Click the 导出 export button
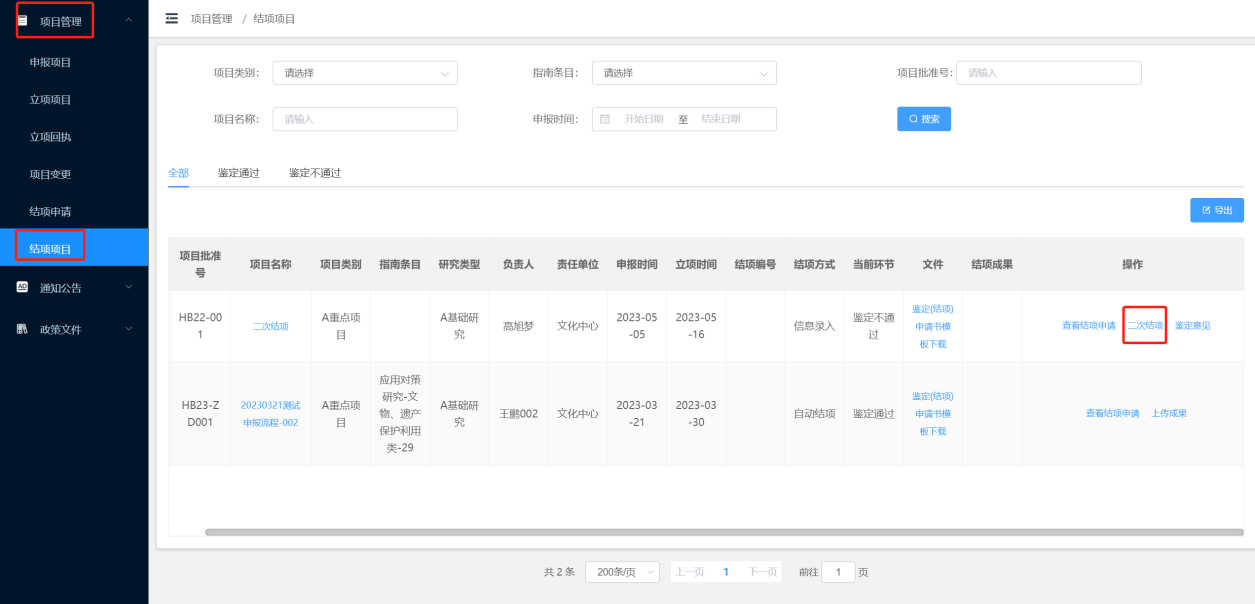Image resolution: width=1255 pixels, height=604 pixels. (x=1216, y=210)
